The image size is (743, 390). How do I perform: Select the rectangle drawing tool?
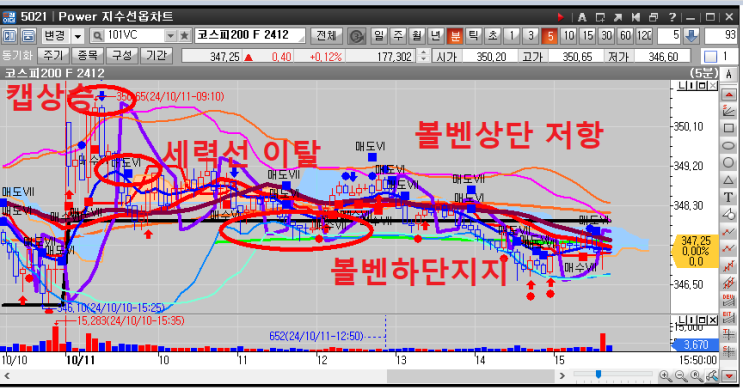click(728, 128)
